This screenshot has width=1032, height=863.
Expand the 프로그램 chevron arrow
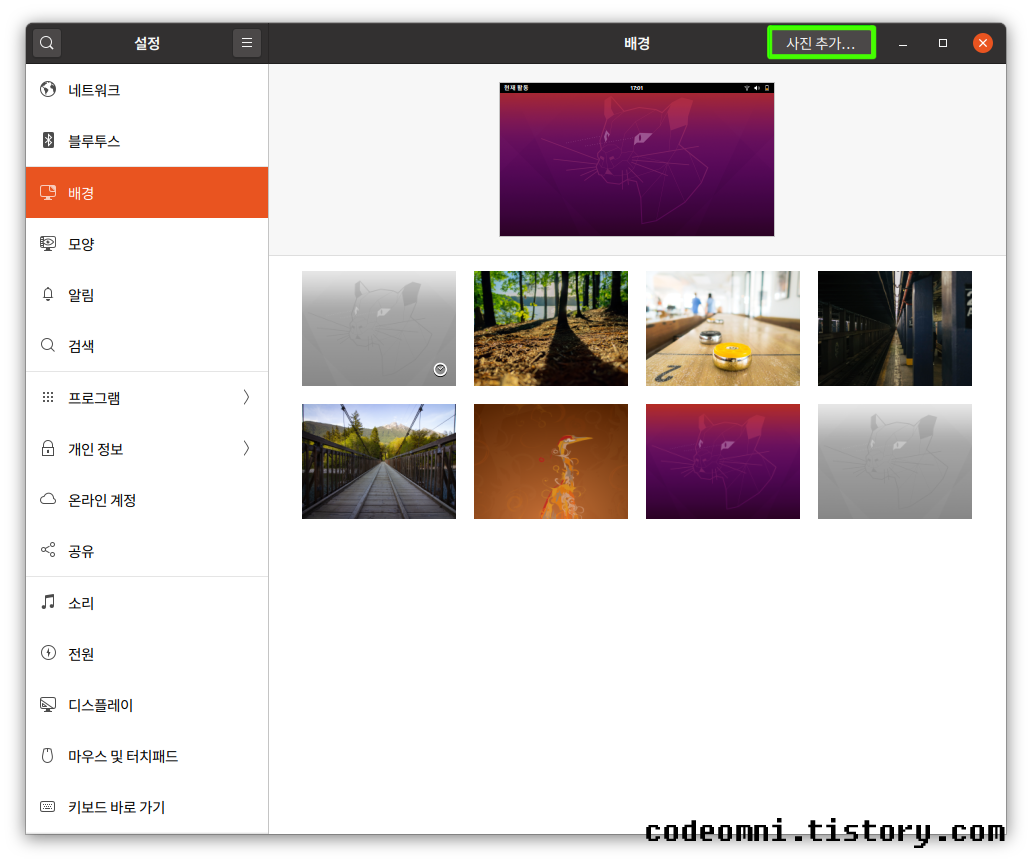(x=246, y=397)
